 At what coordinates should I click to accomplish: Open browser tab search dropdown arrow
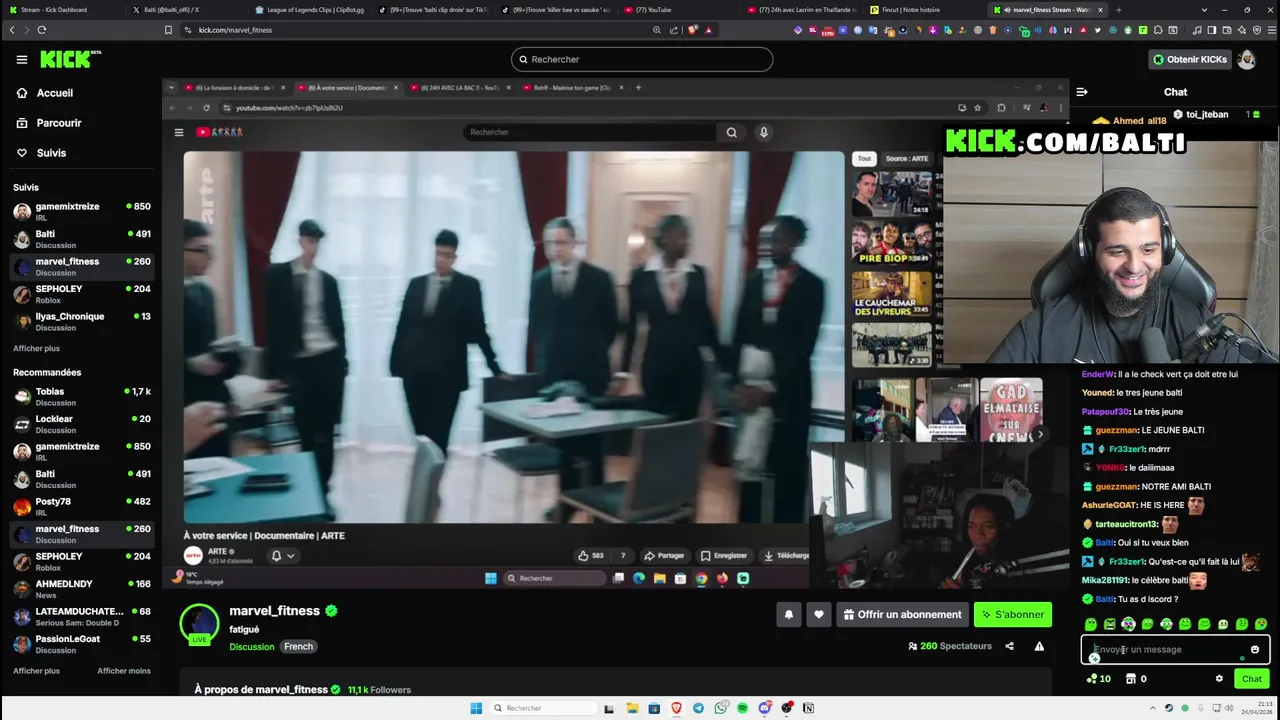[1204, 9]
